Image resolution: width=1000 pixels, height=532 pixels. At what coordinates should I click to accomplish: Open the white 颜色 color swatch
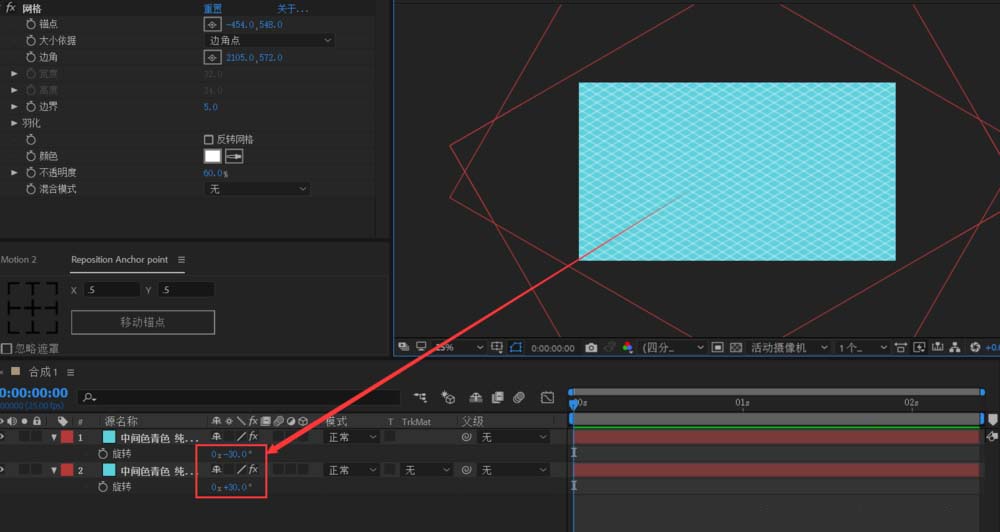(212, 156)
